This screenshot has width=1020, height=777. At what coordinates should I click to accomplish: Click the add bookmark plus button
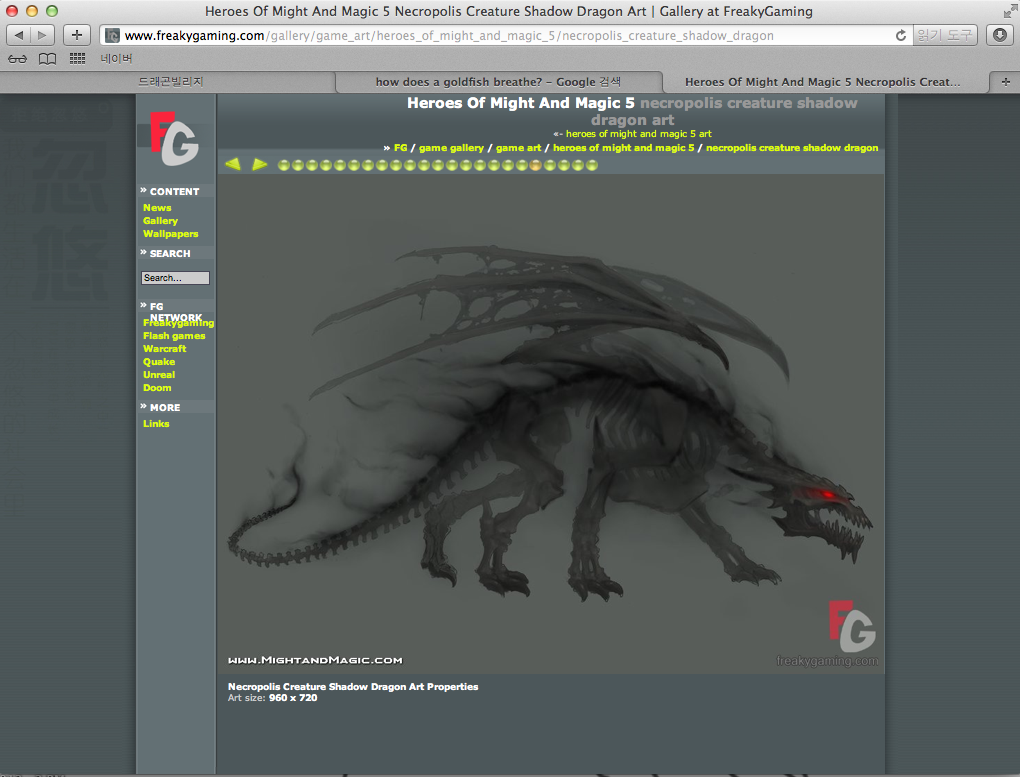click(77, 35)
